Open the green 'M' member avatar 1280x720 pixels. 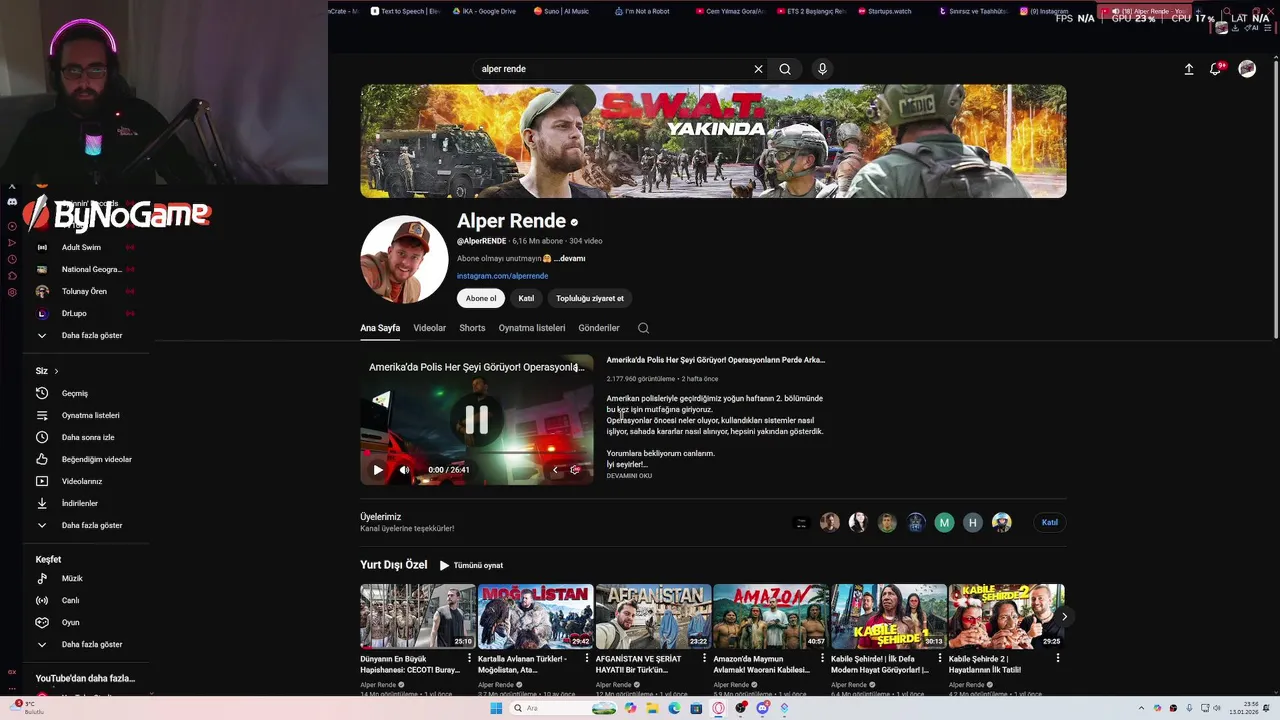point(944,522)
